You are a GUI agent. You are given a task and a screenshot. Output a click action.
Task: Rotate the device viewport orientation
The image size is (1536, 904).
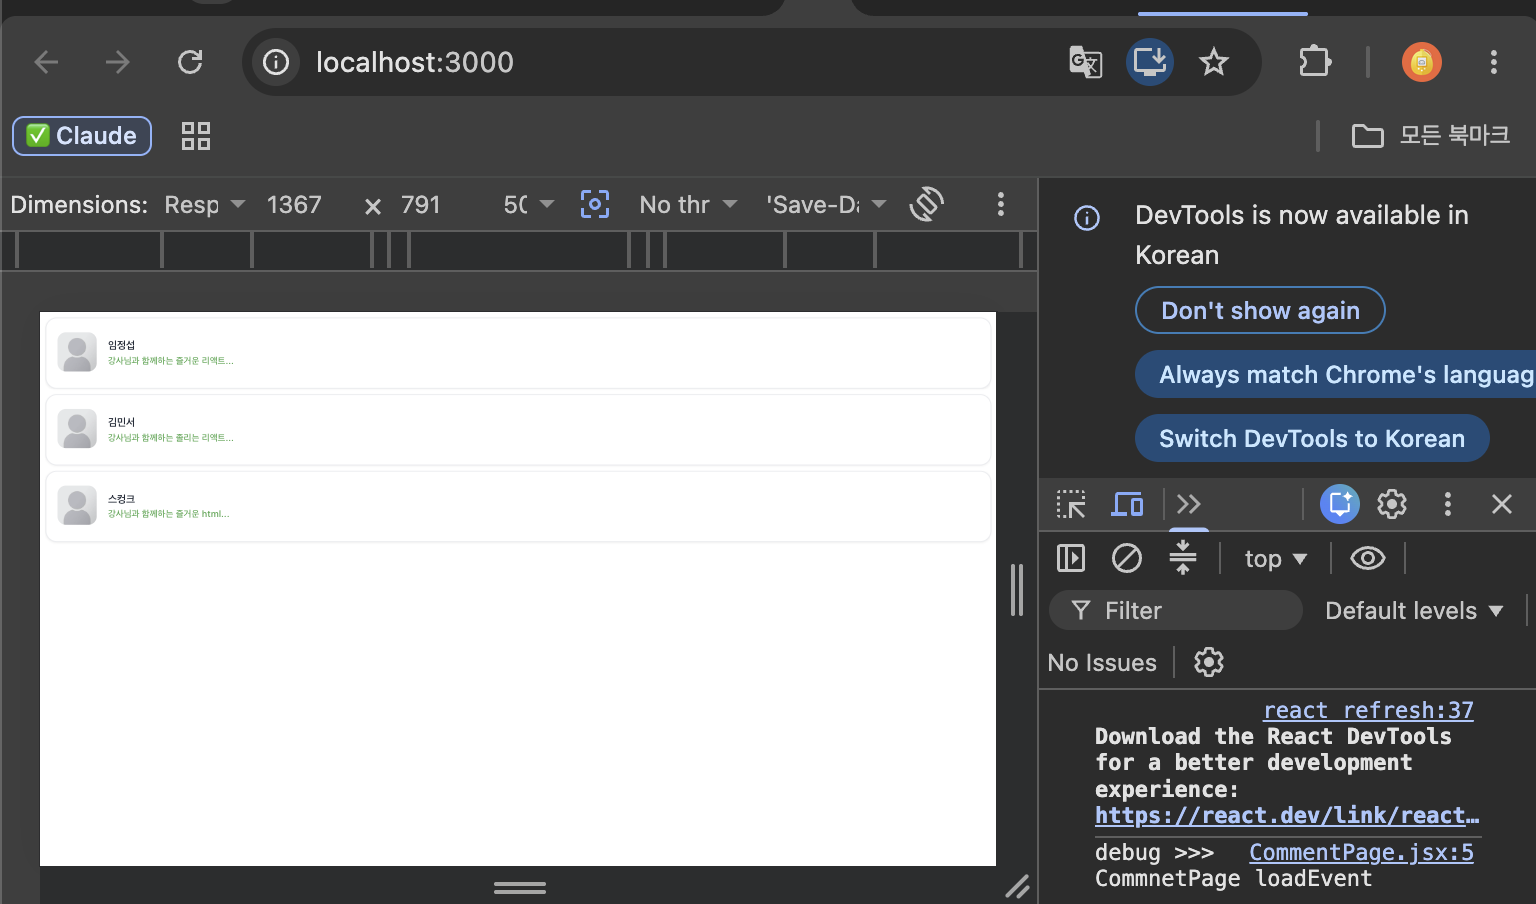tap(927, 204)
